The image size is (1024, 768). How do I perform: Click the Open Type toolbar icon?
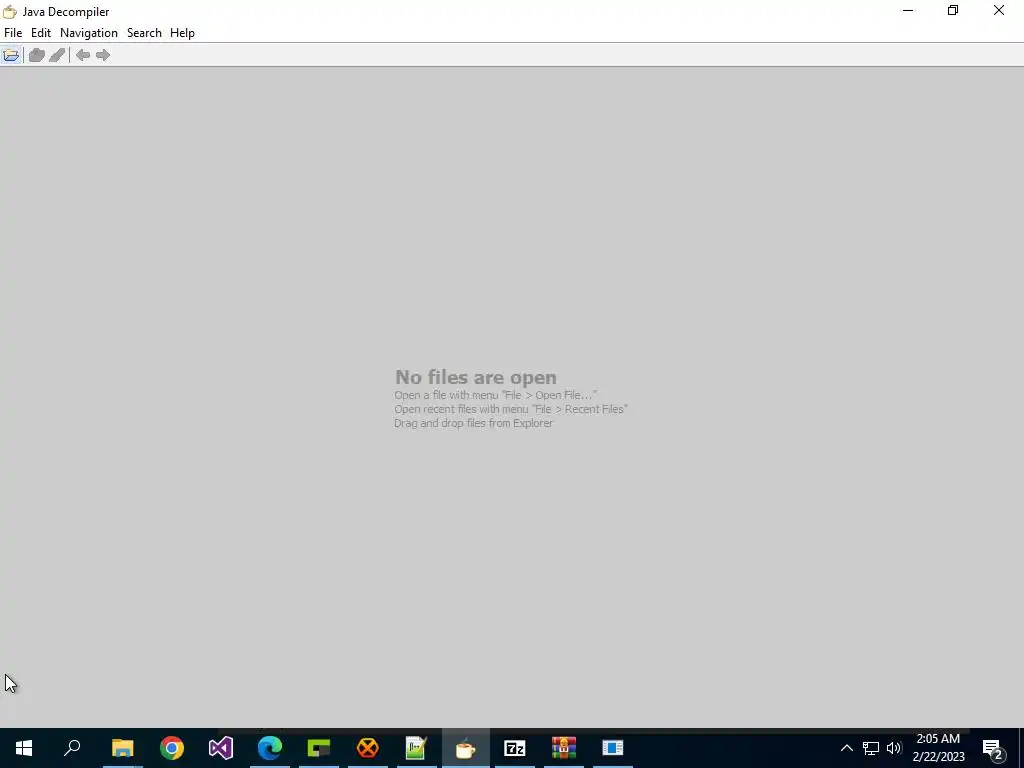(x=37, y=55)
